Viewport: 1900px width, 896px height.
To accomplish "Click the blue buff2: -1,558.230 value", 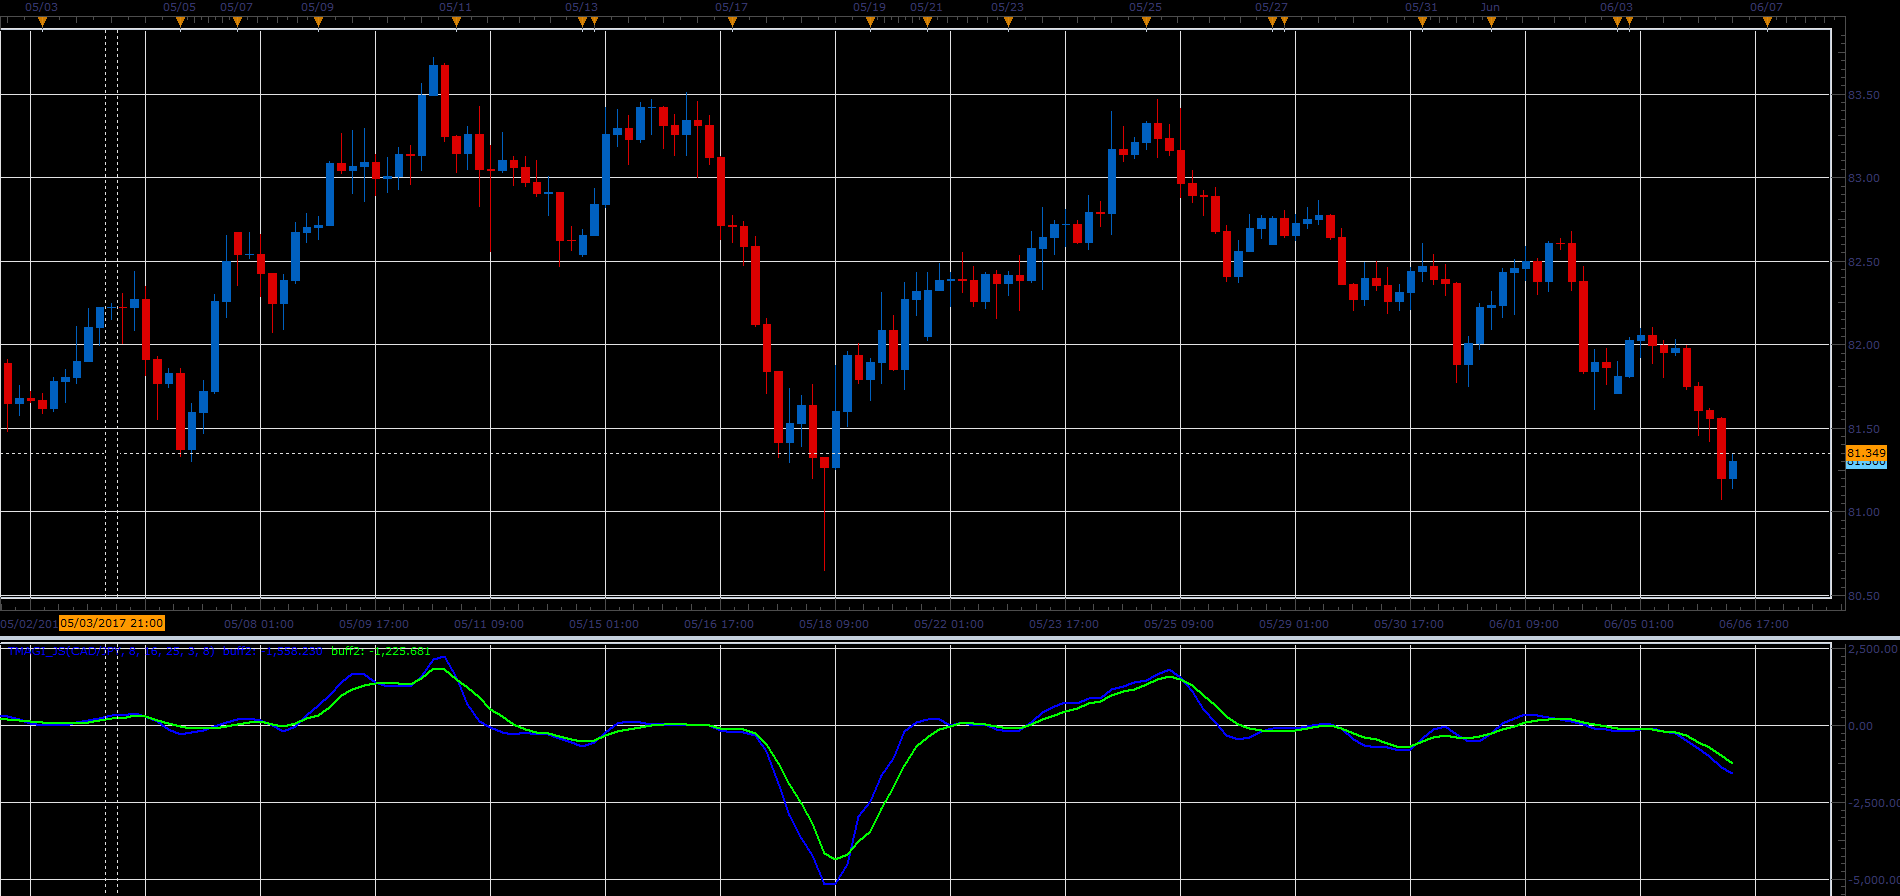I will (273, 651).
